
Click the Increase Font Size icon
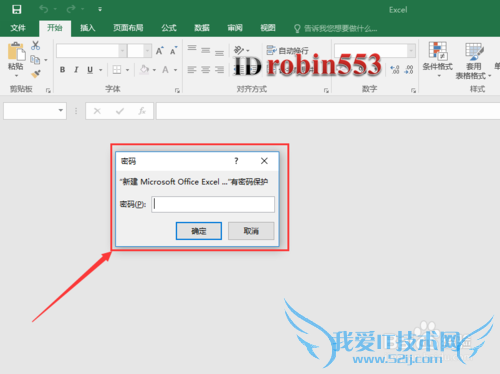point(160,51)
